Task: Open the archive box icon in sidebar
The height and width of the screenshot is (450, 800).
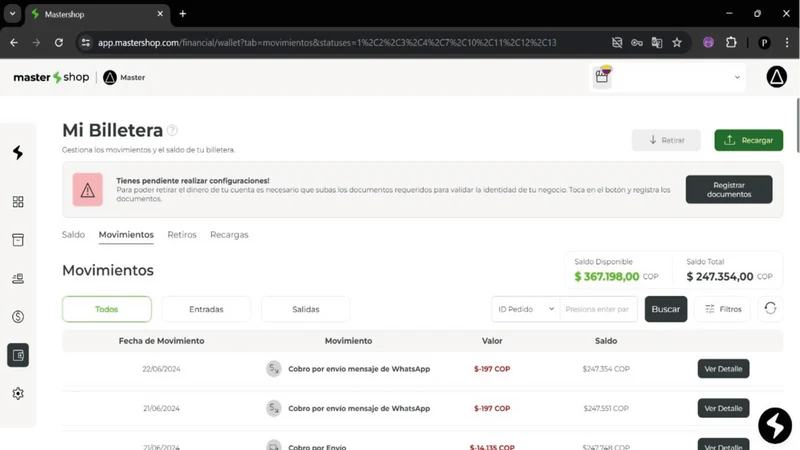Action: (18, 240)
